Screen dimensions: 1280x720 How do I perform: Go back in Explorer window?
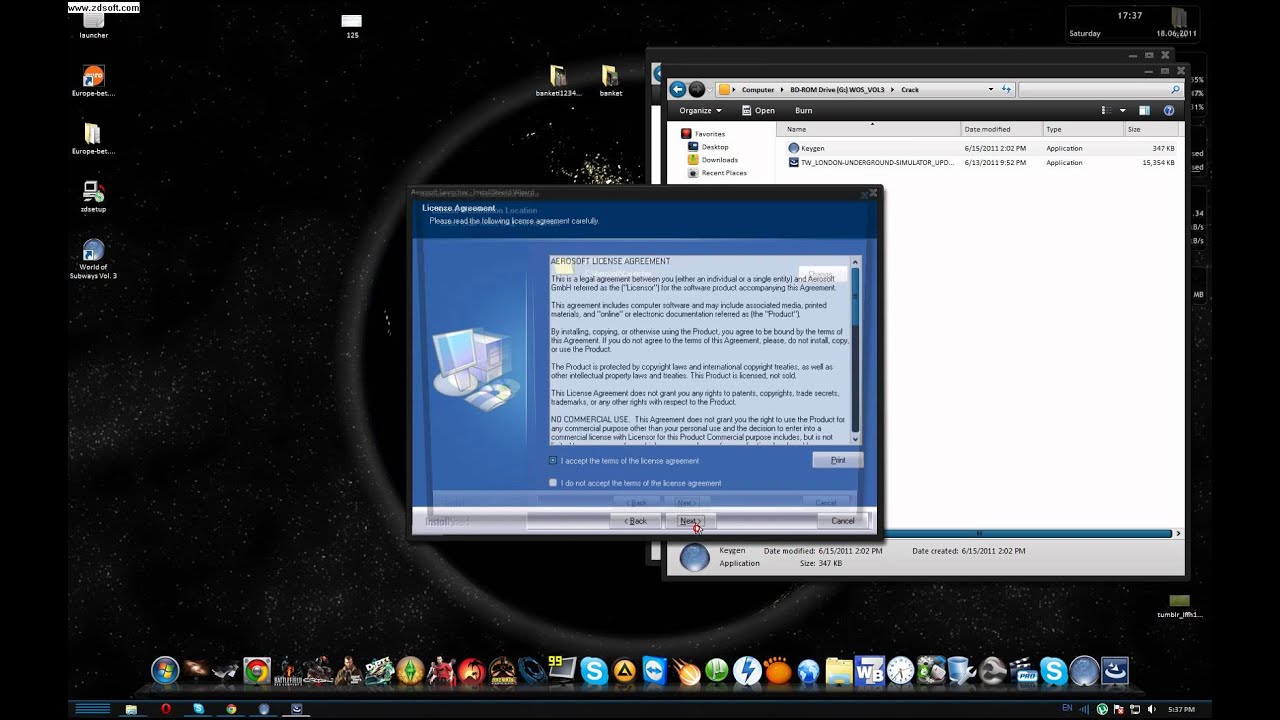click(x=677, y=89)
